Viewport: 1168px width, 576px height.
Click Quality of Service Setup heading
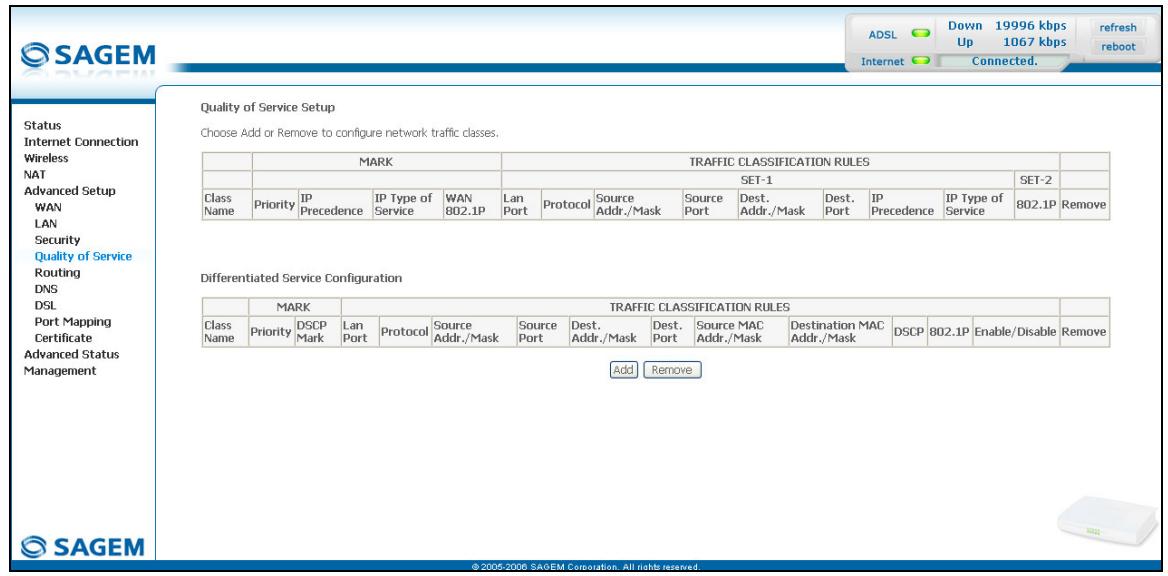[267, 107]
